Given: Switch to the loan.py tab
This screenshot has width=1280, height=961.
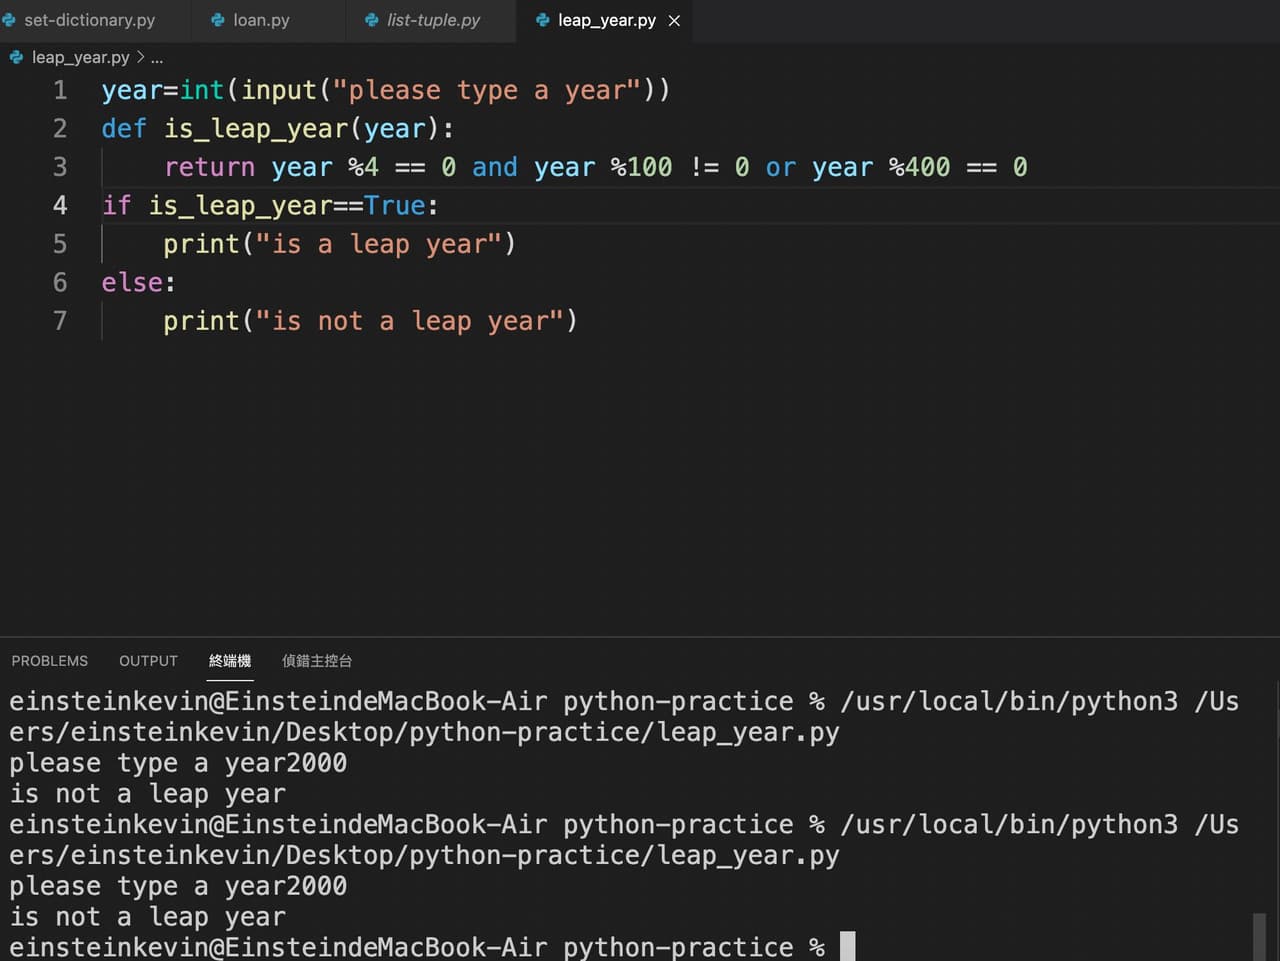Looking at the screenshot, I should [261, 20].
